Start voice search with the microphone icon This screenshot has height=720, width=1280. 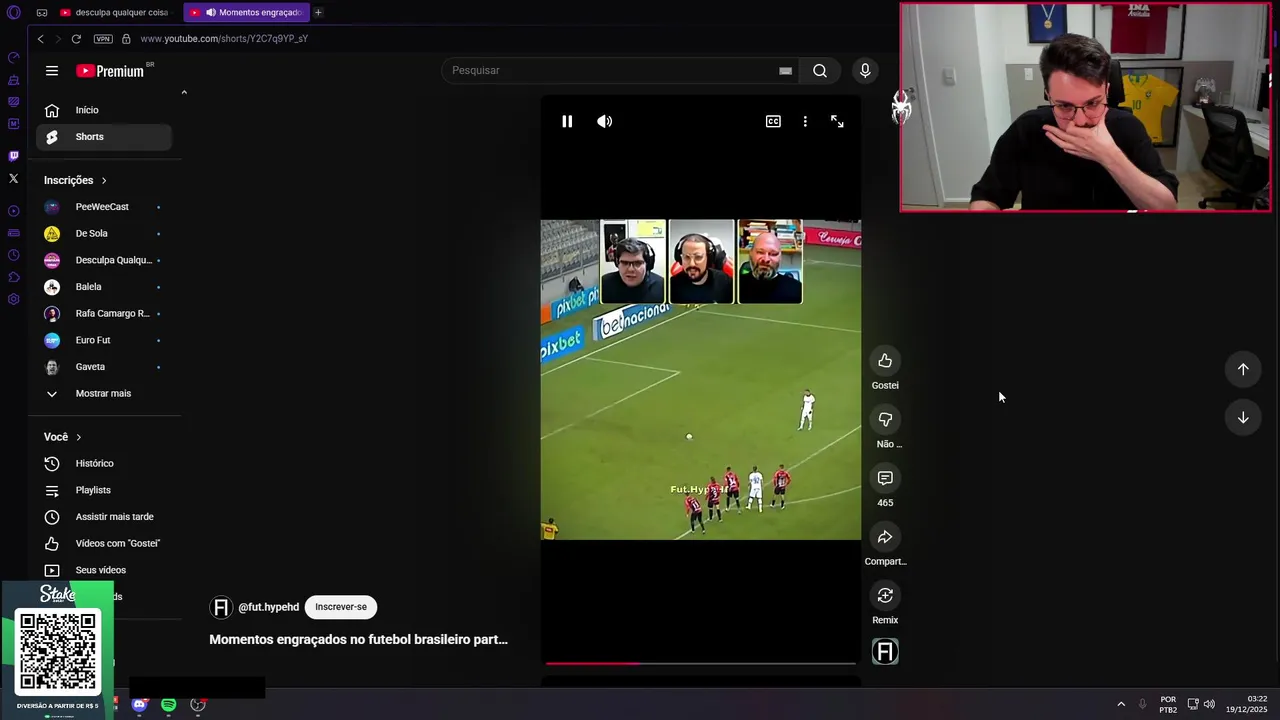click(865, 70)
